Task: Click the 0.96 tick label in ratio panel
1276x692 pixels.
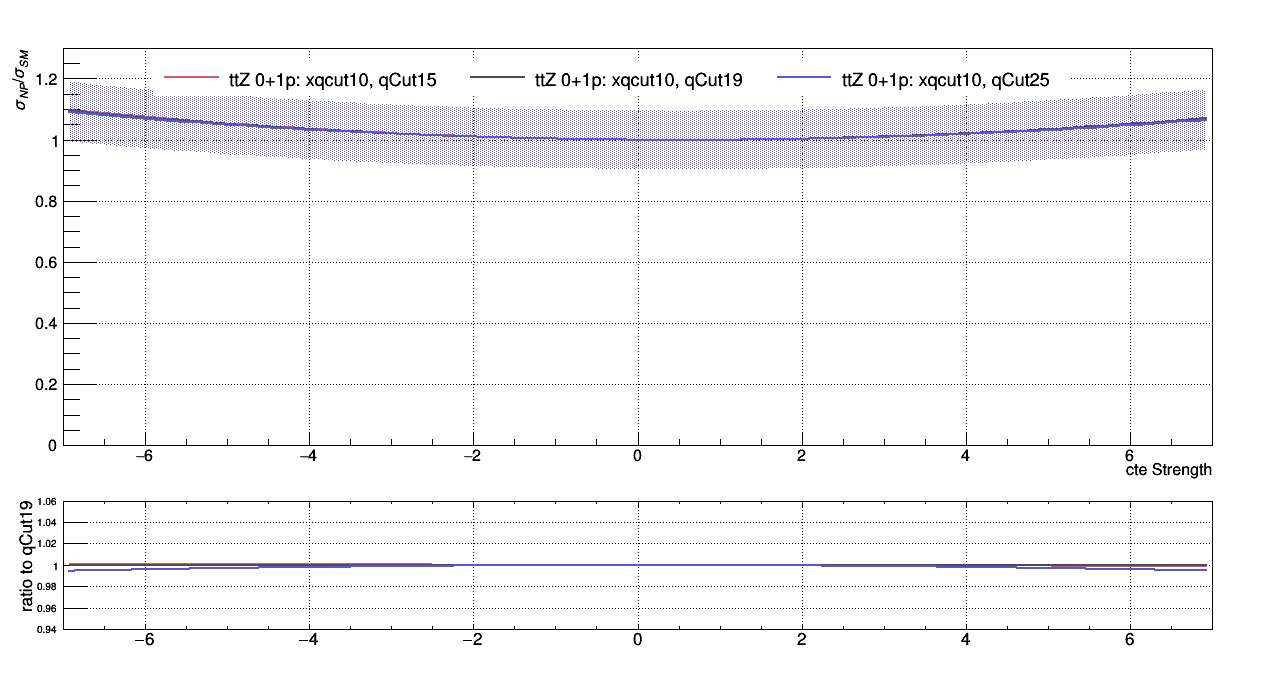Action: click(47, 609)
